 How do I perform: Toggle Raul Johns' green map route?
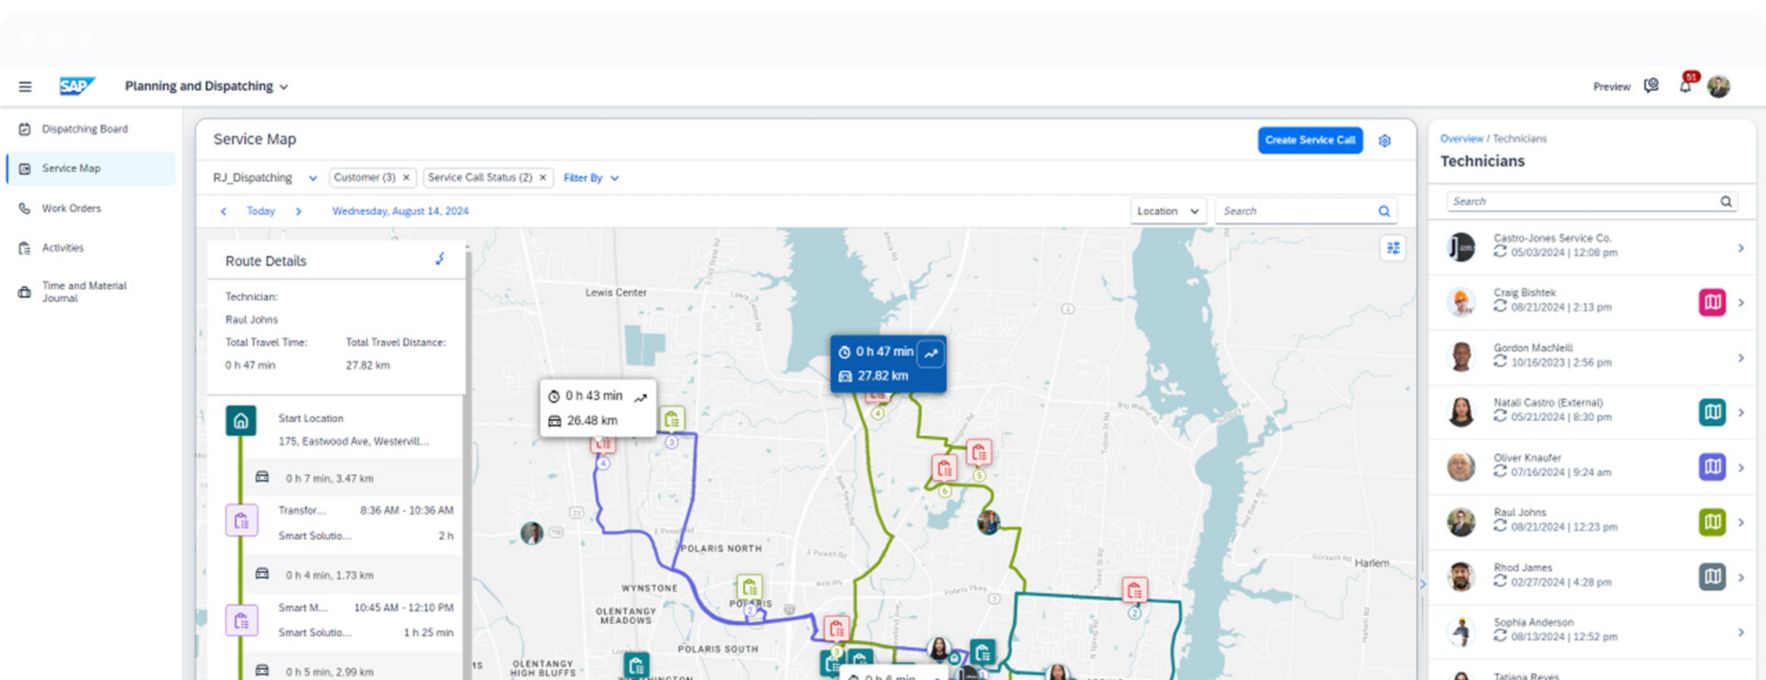pyautogui.click(x=1712, y=522)
